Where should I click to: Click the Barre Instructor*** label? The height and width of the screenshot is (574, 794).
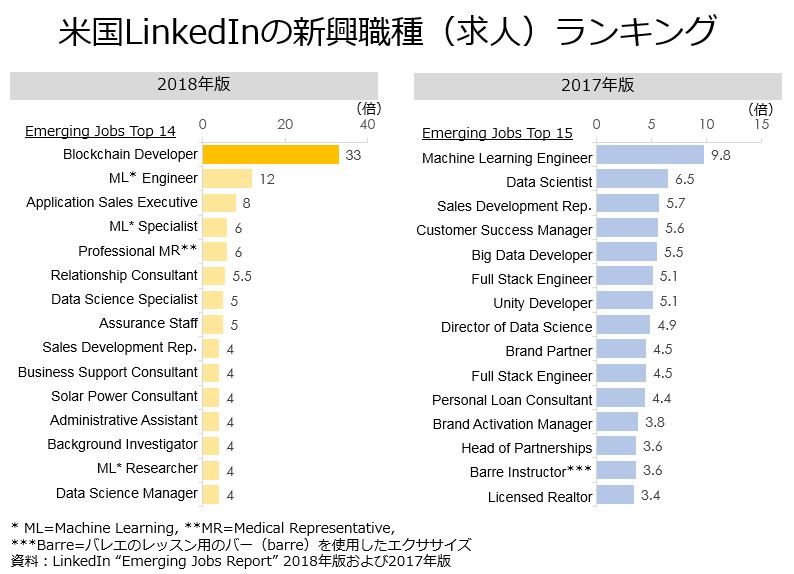[x=531, y=472]
